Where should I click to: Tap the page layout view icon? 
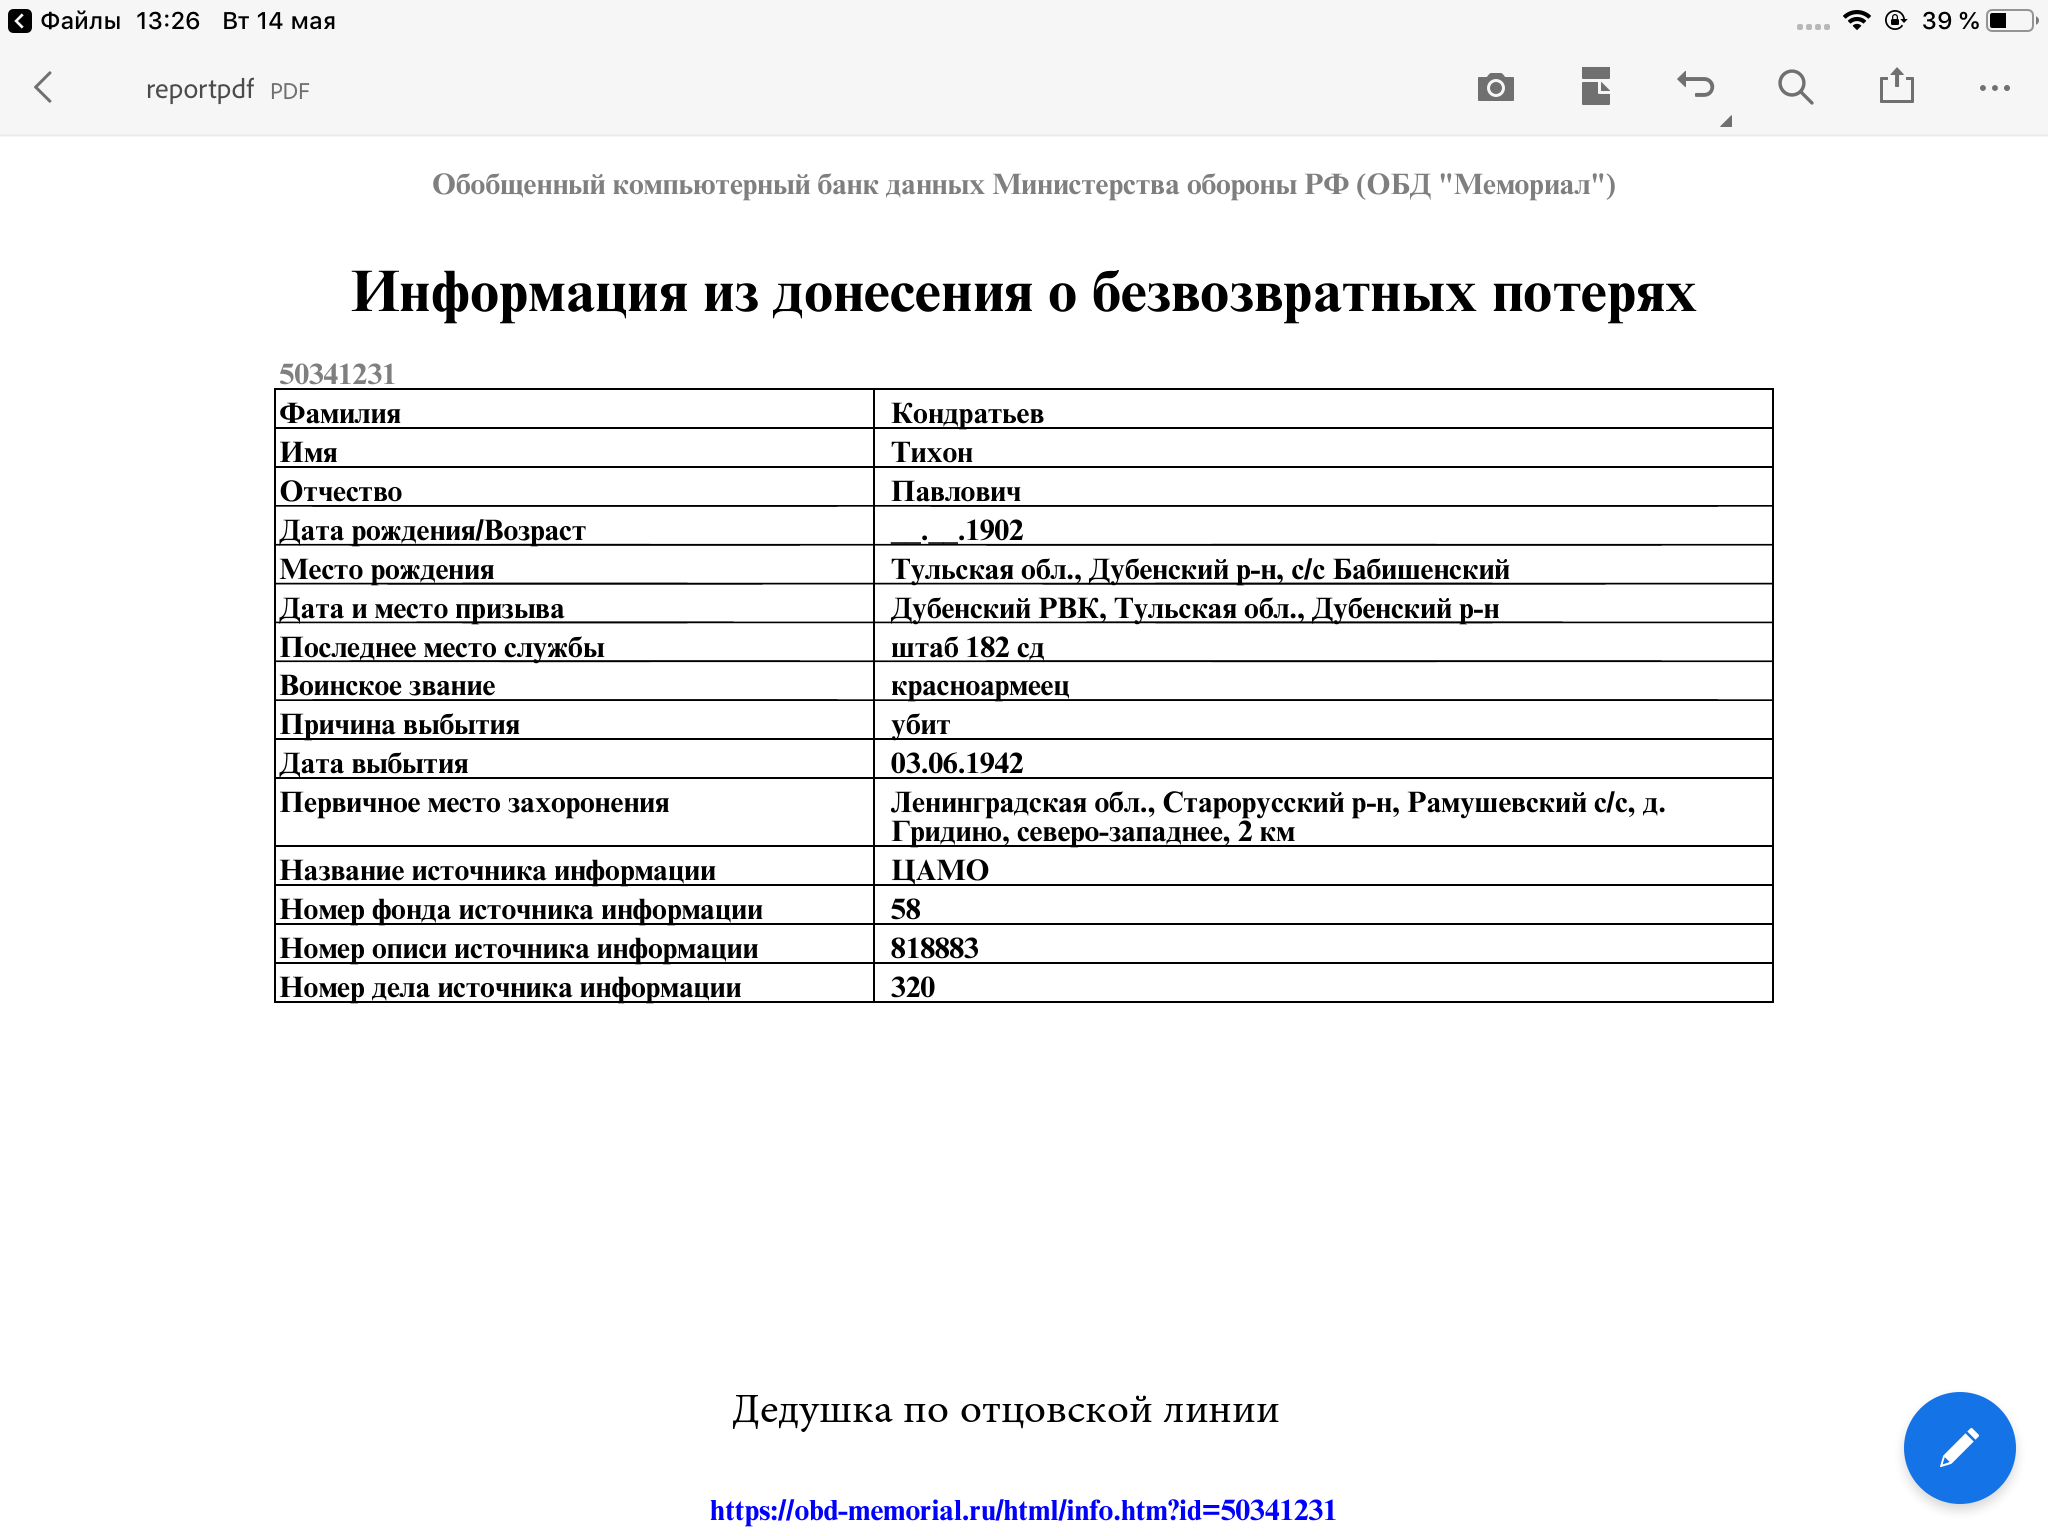click(1595, 87)
